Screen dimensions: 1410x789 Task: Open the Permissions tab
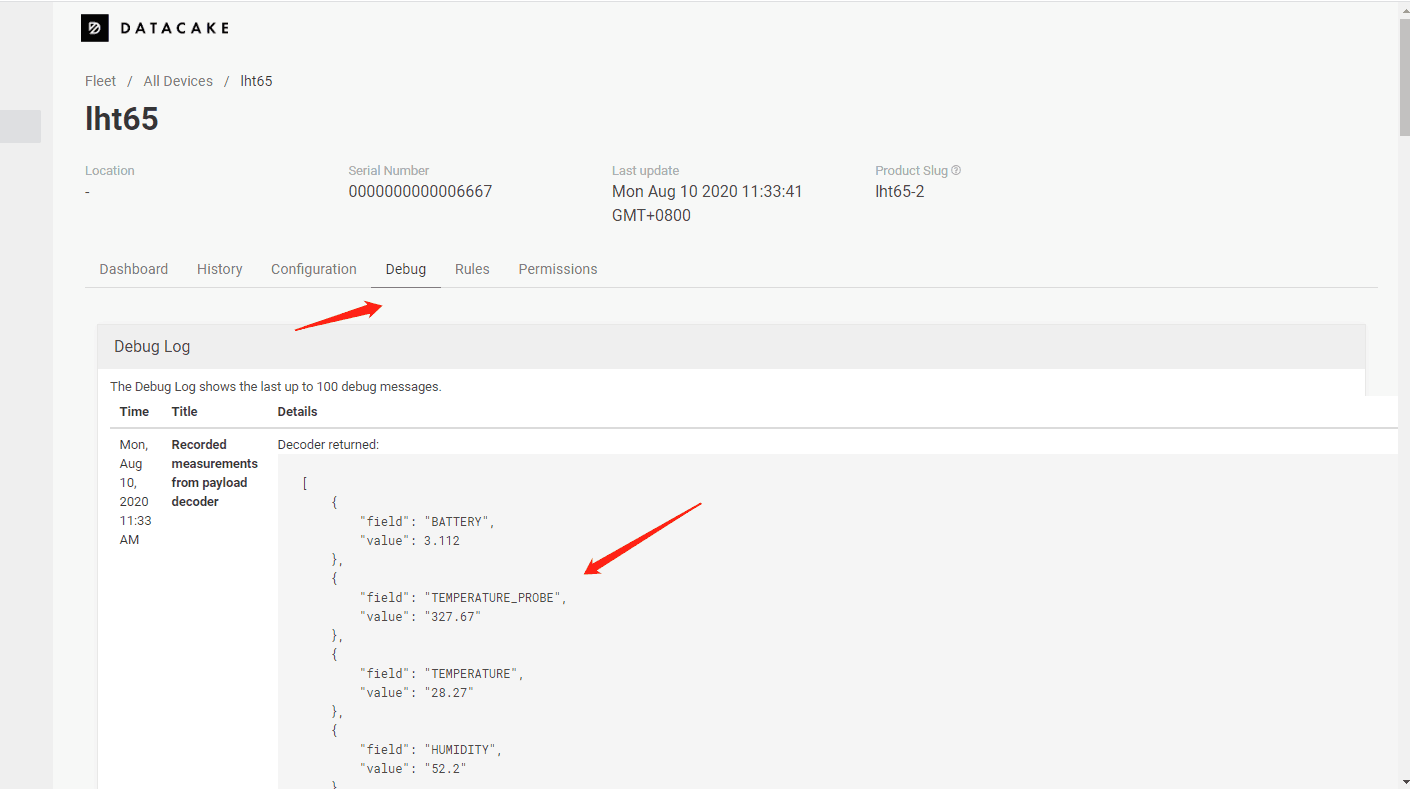(558, 269)
